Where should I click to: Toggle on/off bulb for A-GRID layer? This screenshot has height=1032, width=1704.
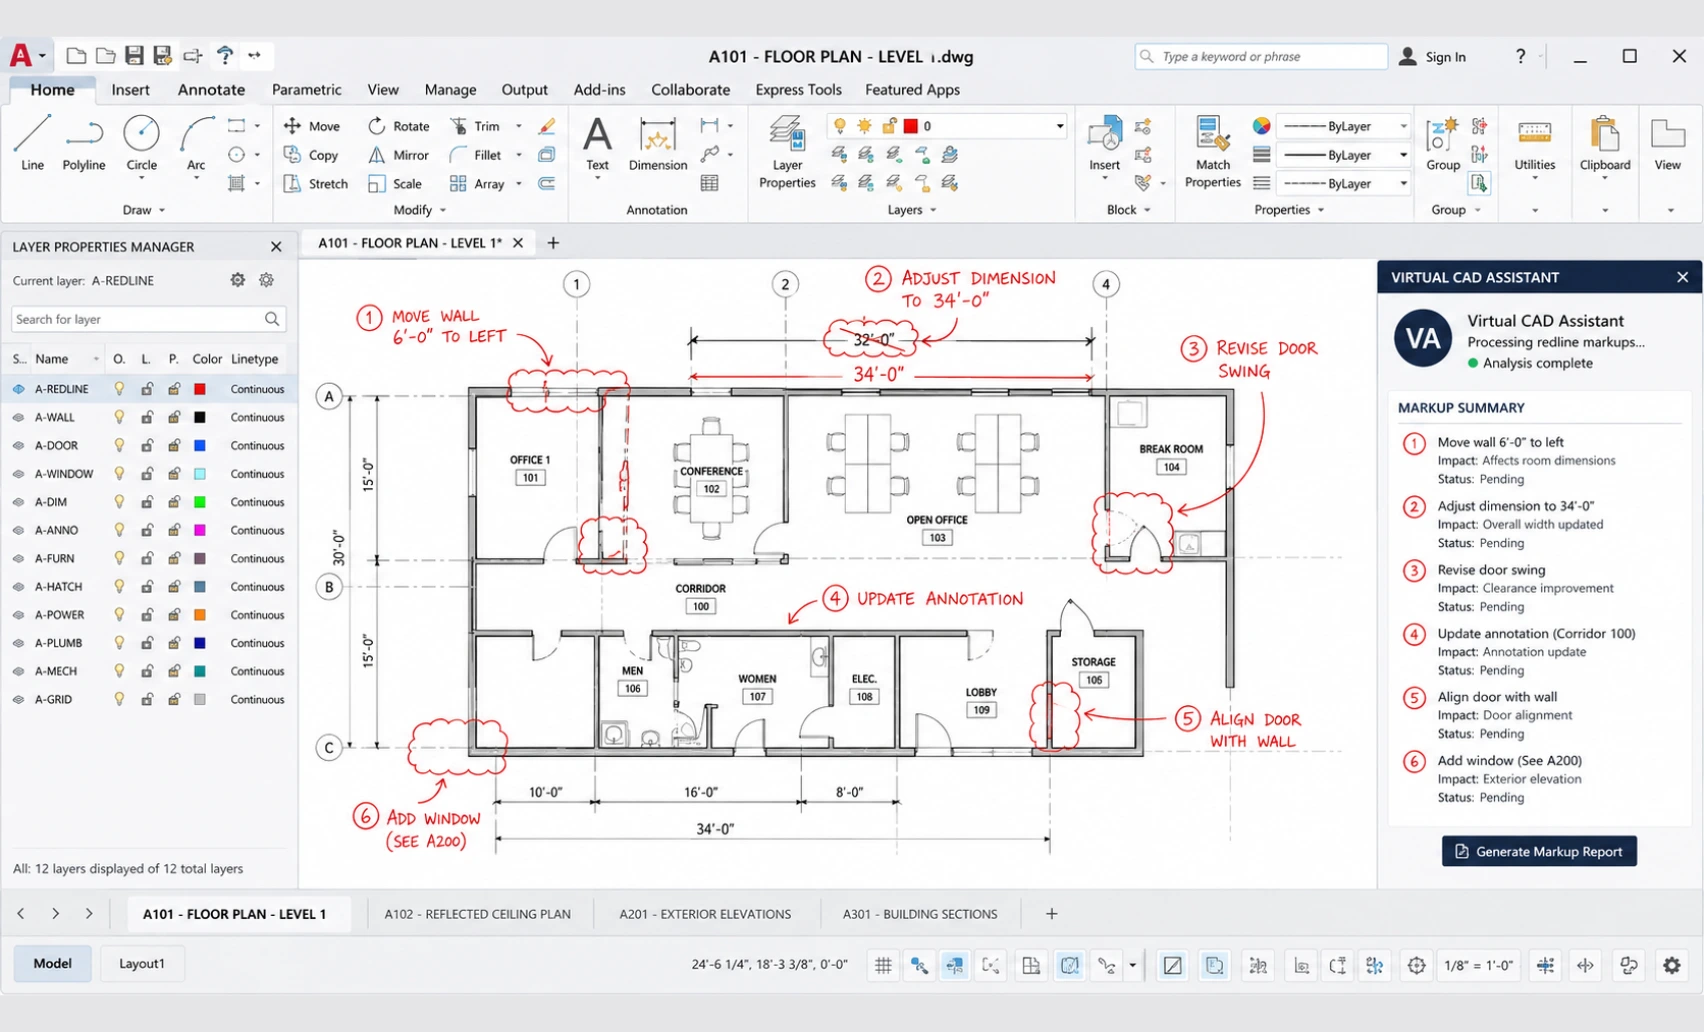point(119,699)
